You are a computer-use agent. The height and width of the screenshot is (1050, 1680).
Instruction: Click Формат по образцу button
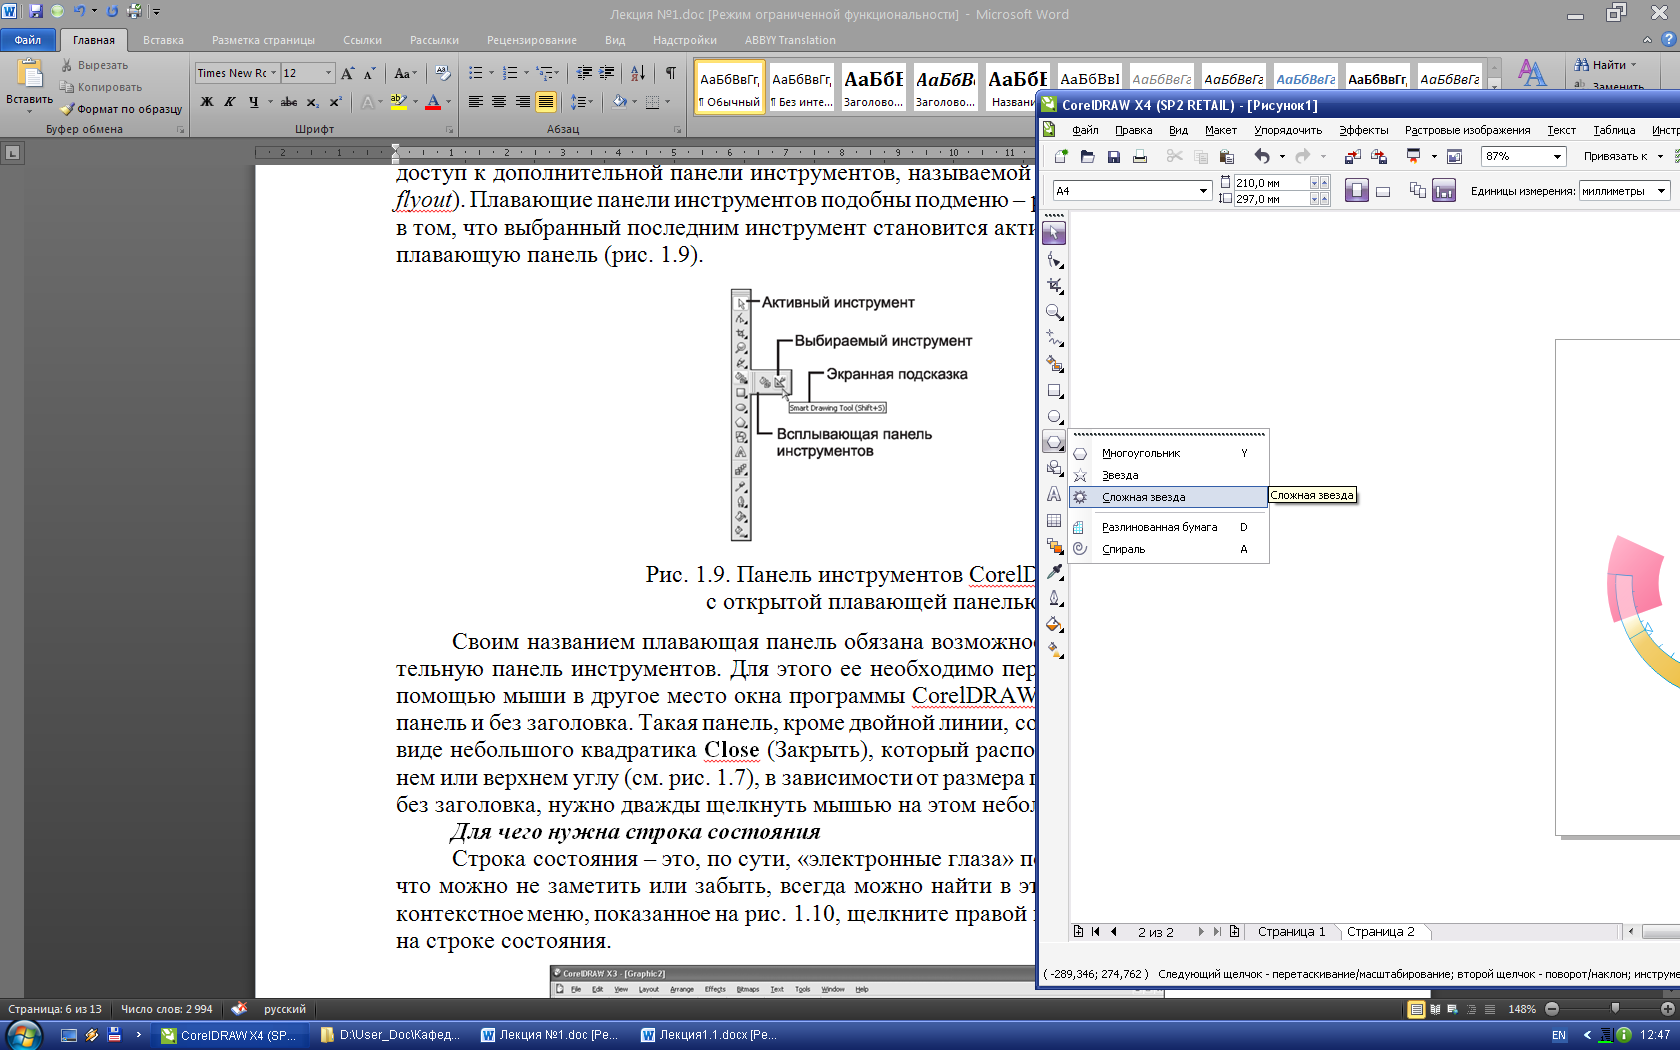[121, 109]
